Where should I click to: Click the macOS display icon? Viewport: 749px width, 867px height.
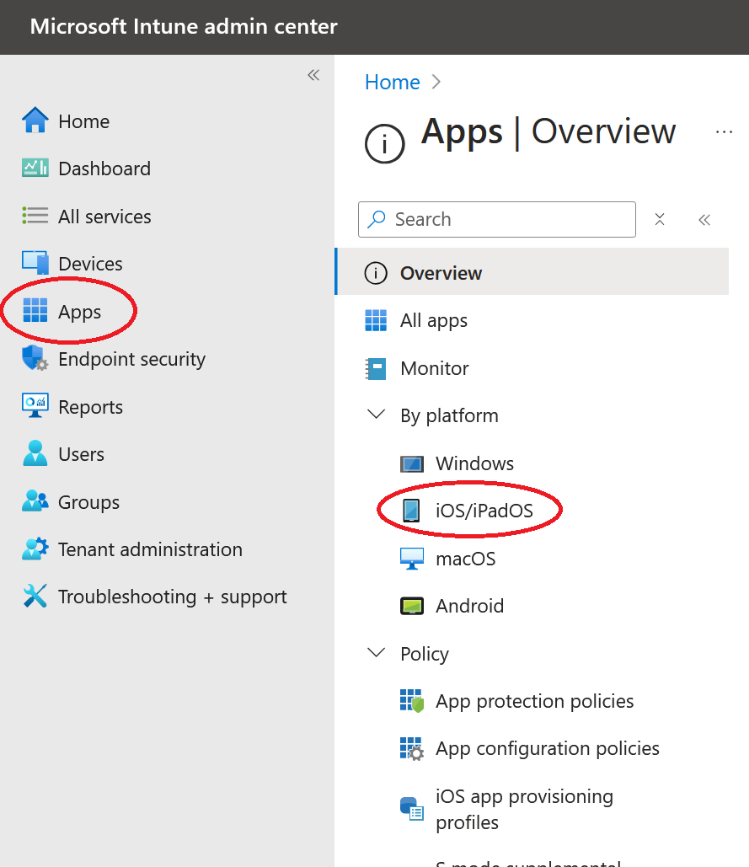[x=412, y=558]
